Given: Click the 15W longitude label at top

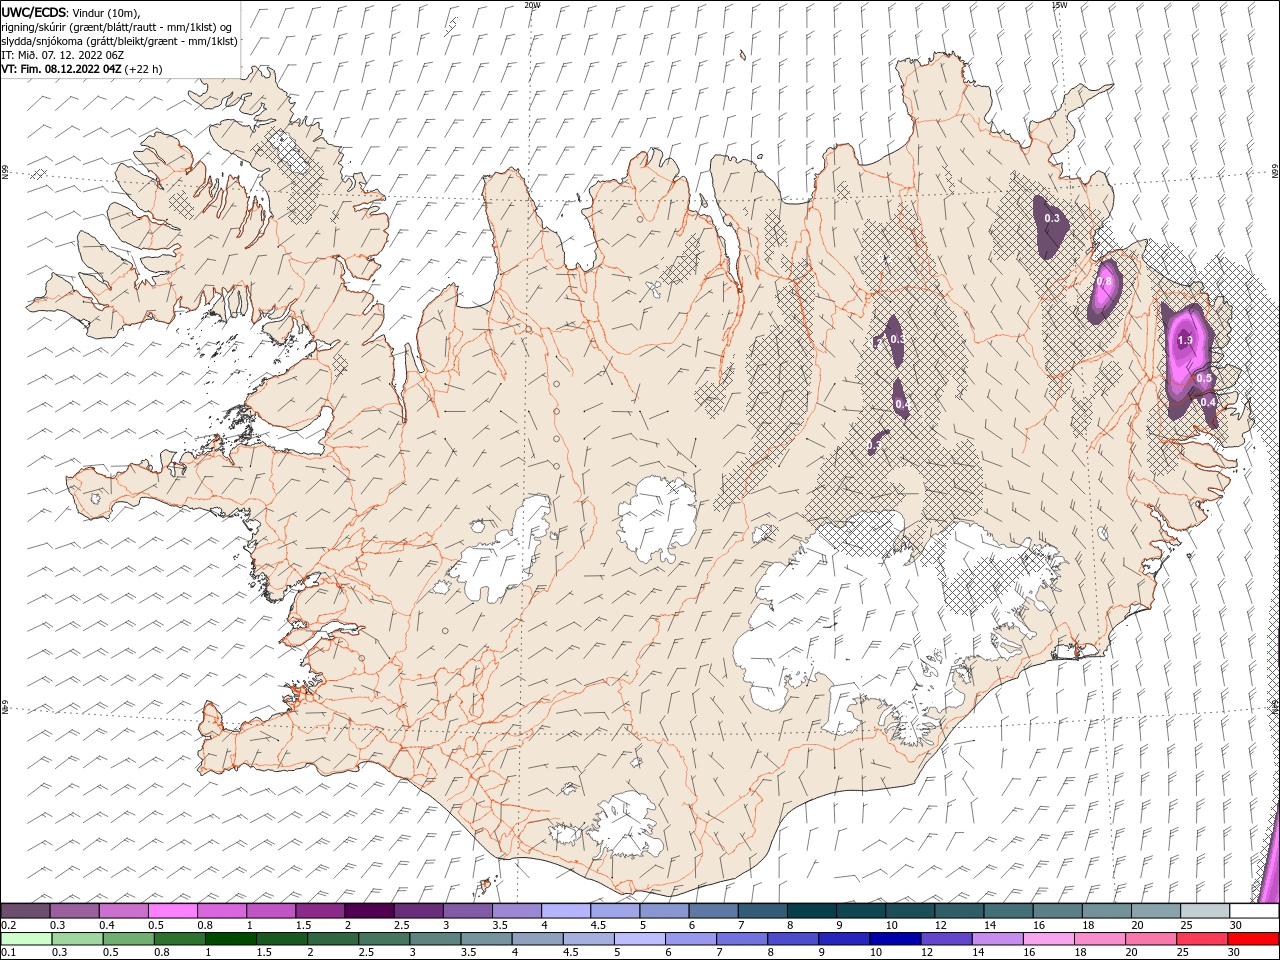Looking at the screenshot, I should point(1059,5).
